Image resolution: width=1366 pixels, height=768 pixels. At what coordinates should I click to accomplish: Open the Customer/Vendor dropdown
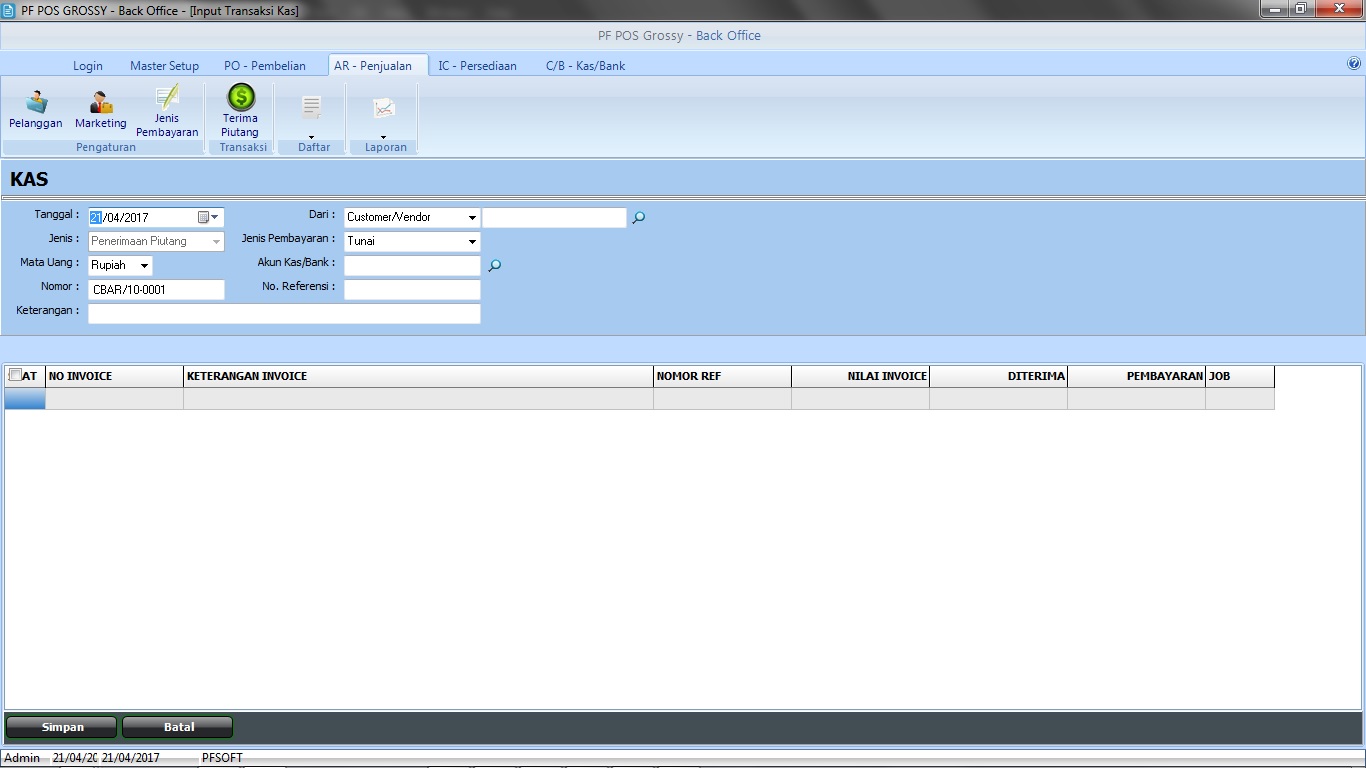(x=472, y=217)
